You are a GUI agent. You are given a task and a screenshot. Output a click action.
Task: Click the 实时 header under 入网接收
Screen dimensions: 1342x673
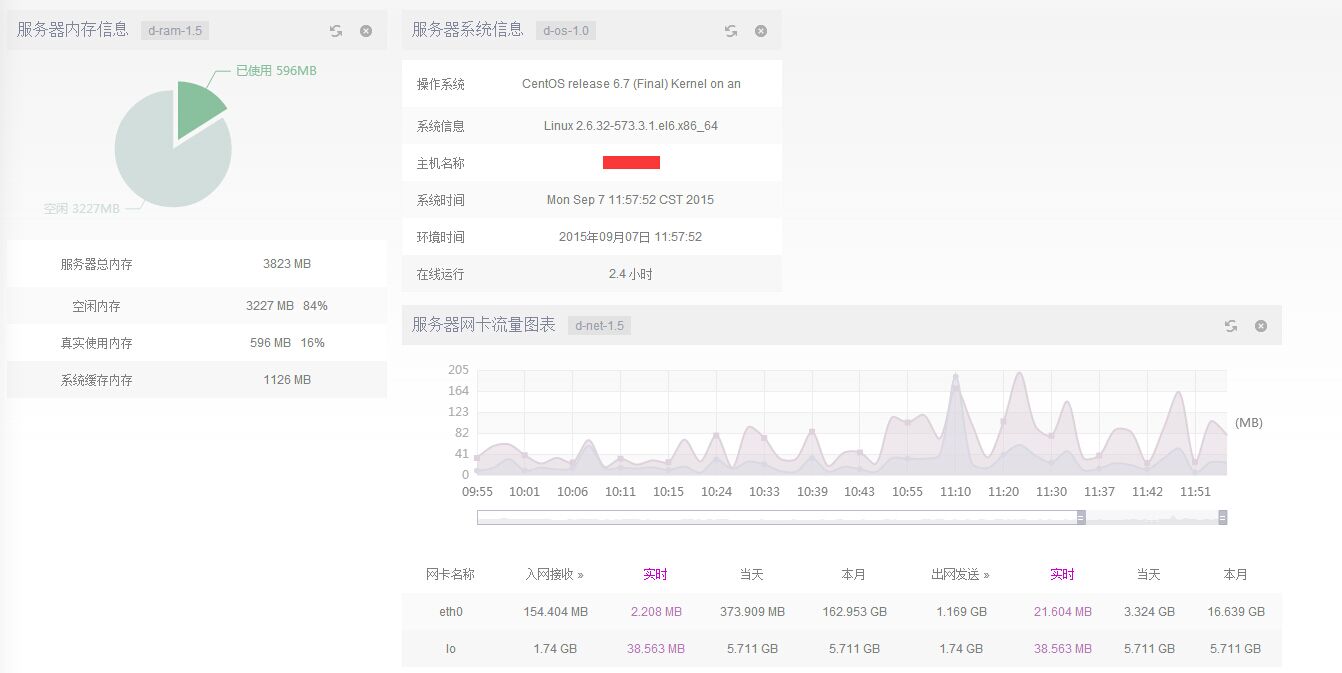point(655,574)
